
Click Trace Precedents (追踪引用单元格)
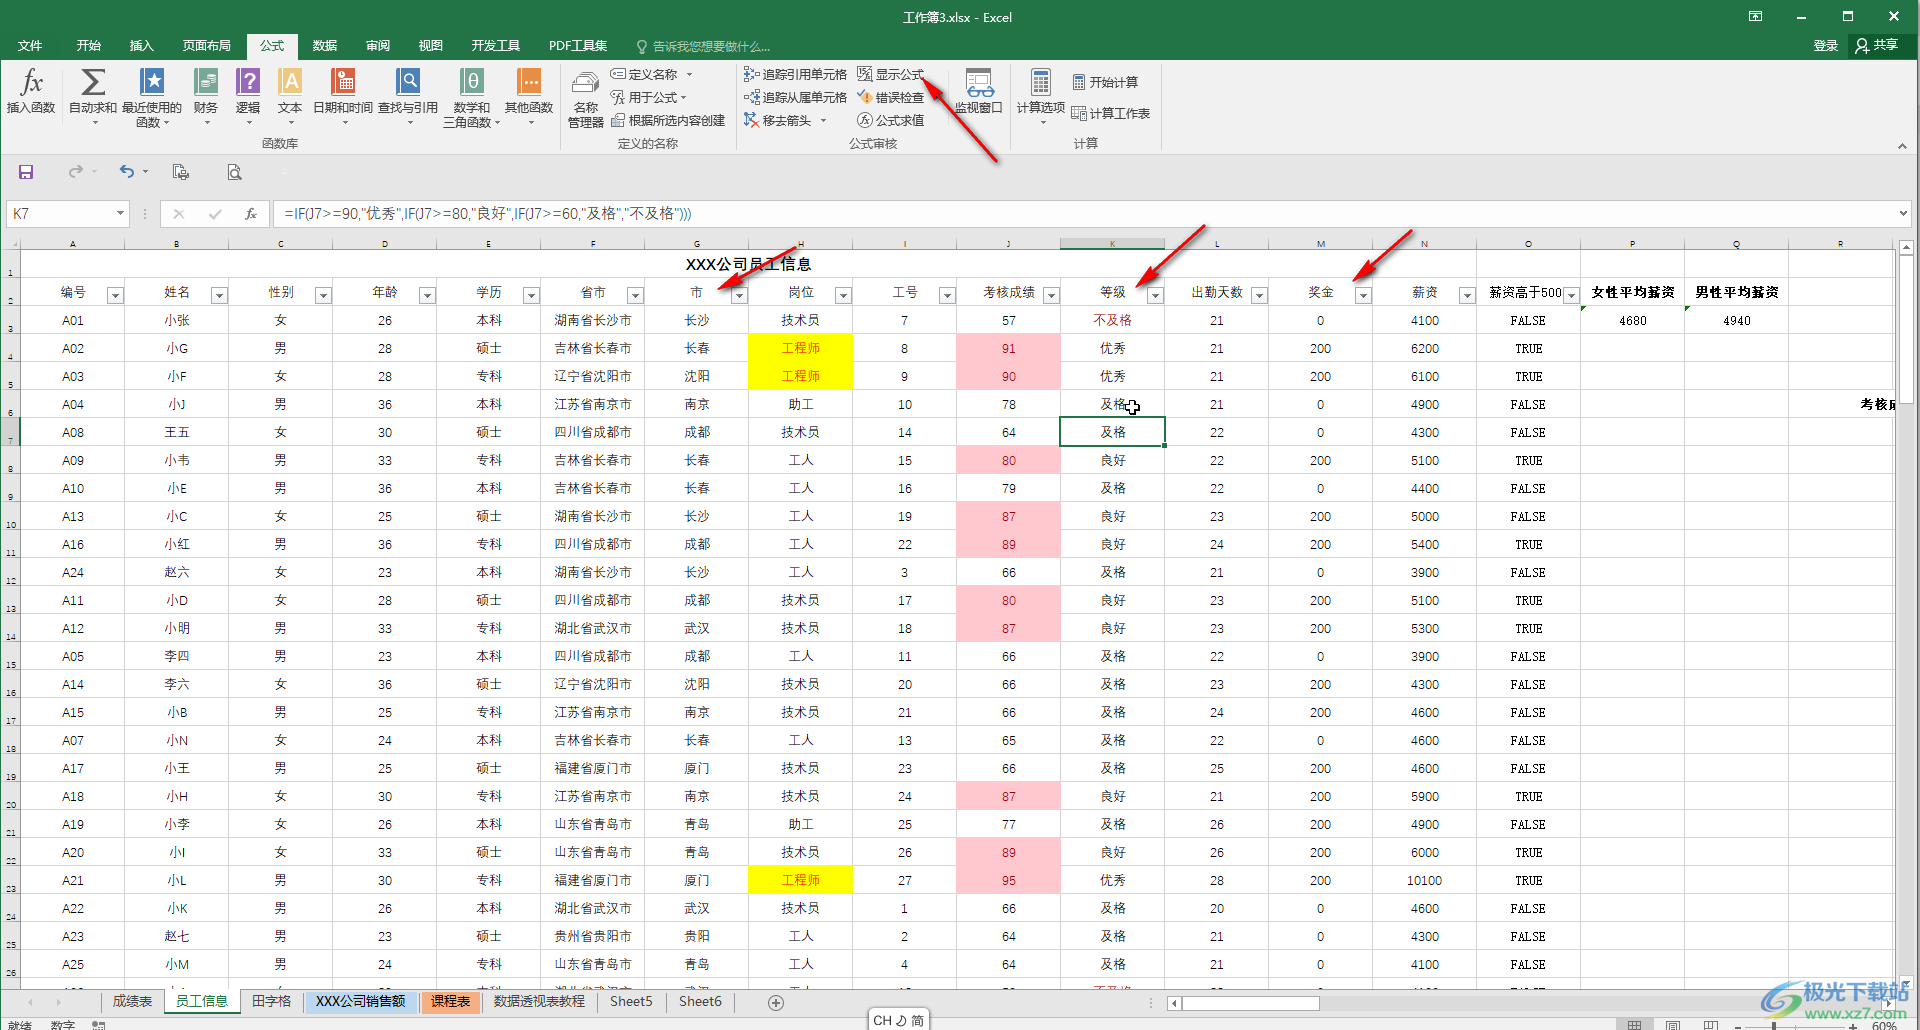(795, 74)
